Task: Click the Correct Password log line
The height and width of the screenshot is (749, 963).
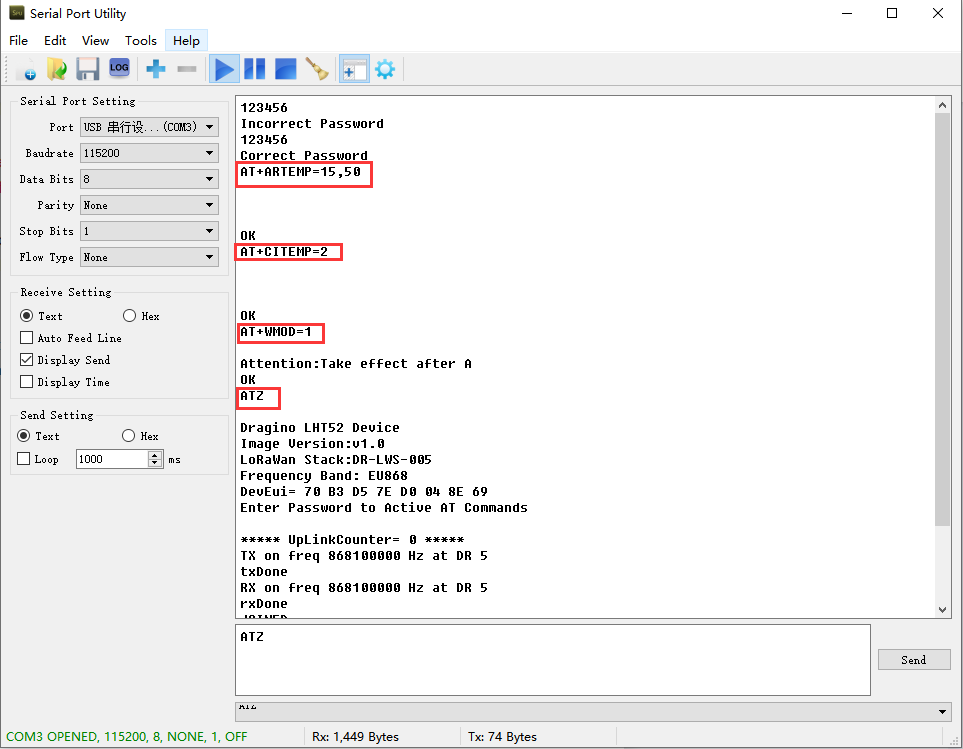Action: (304, 156)
